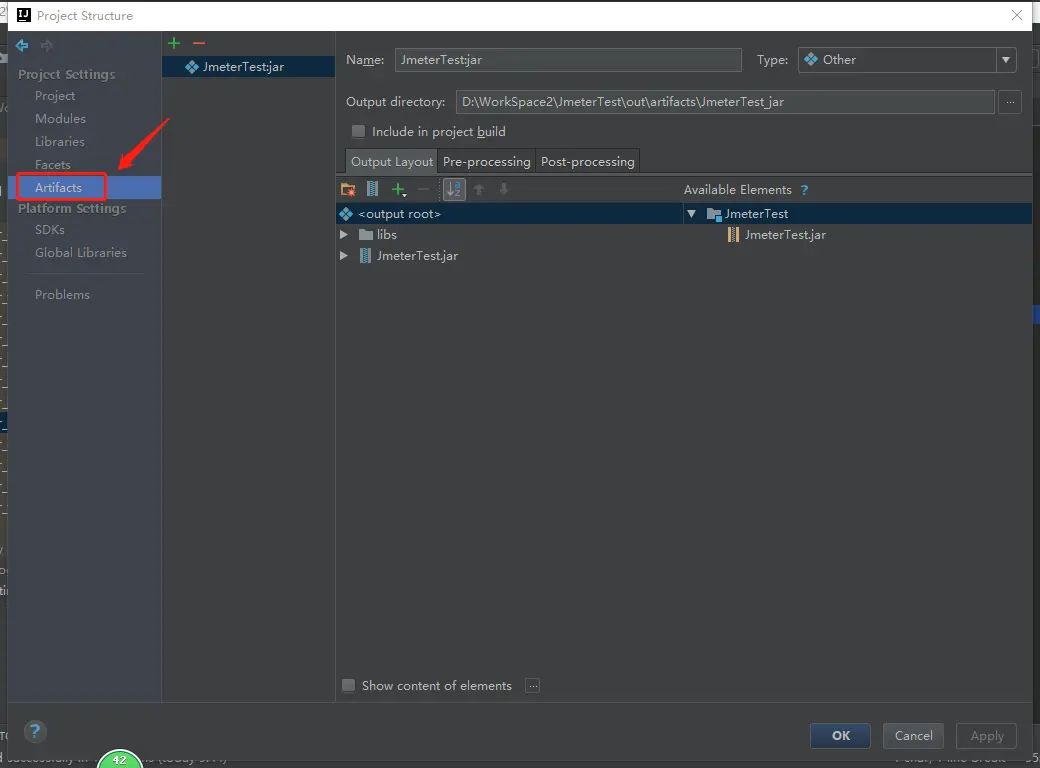Close the Project Structure dialog
1040x768 pixels.
(1017, 15)
